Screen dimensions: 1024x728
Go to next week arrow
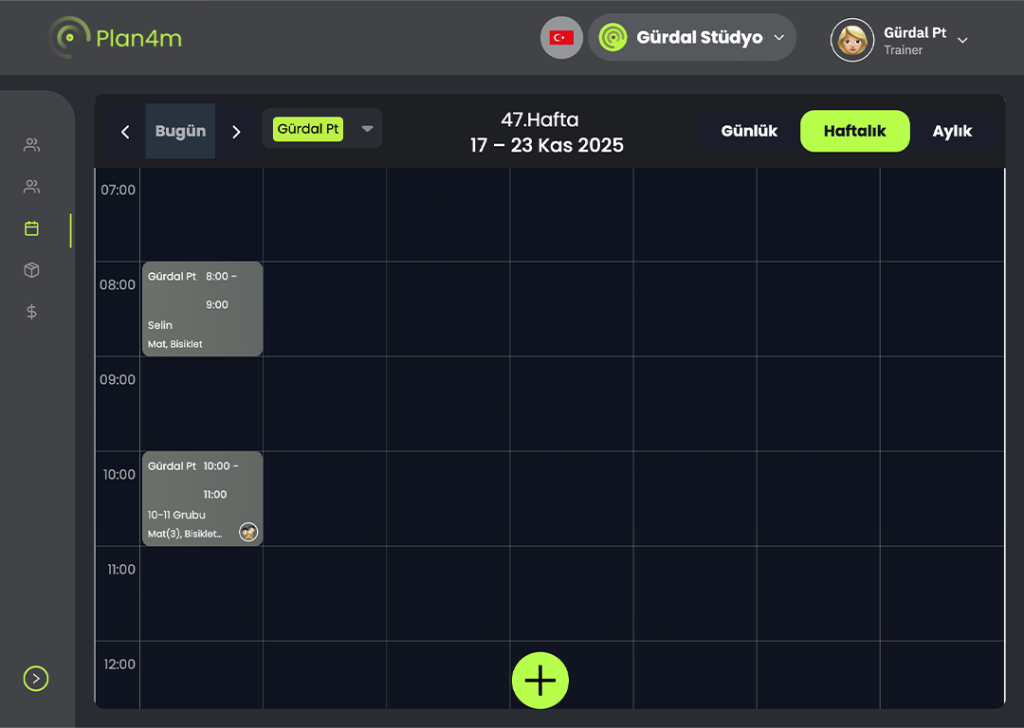pyautogui.click(x=236, y=132)
